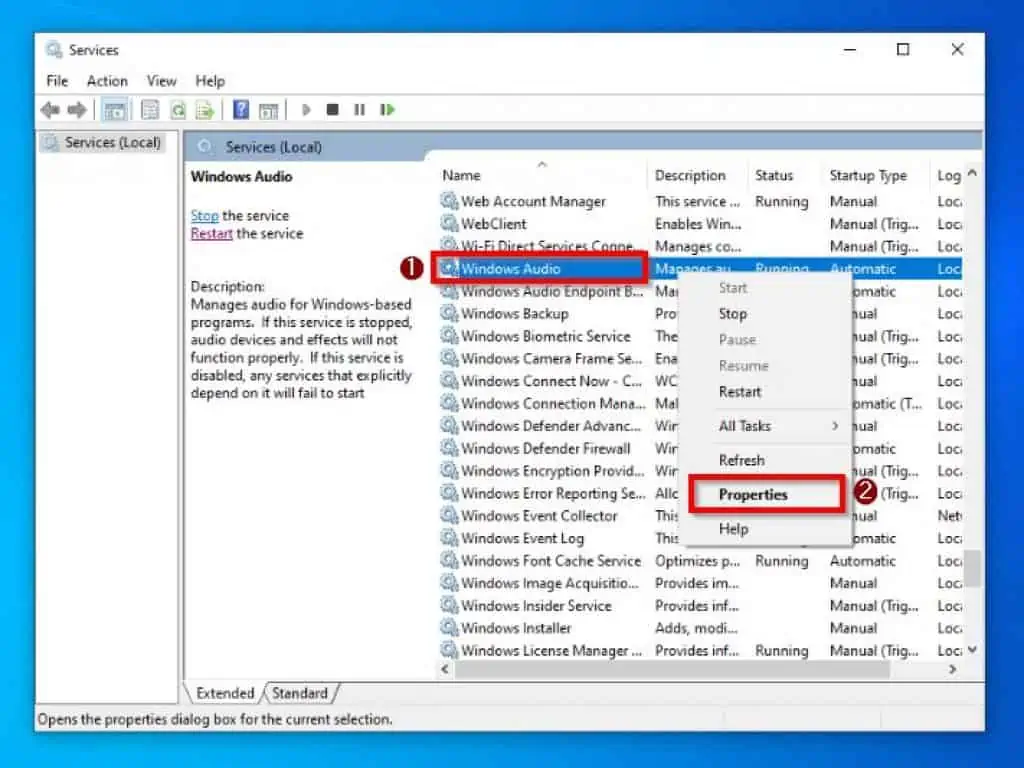The height and width of the screenshot is (768, 1024).
Task: Switch to the Extended tab
Action: tap(225, 693)
